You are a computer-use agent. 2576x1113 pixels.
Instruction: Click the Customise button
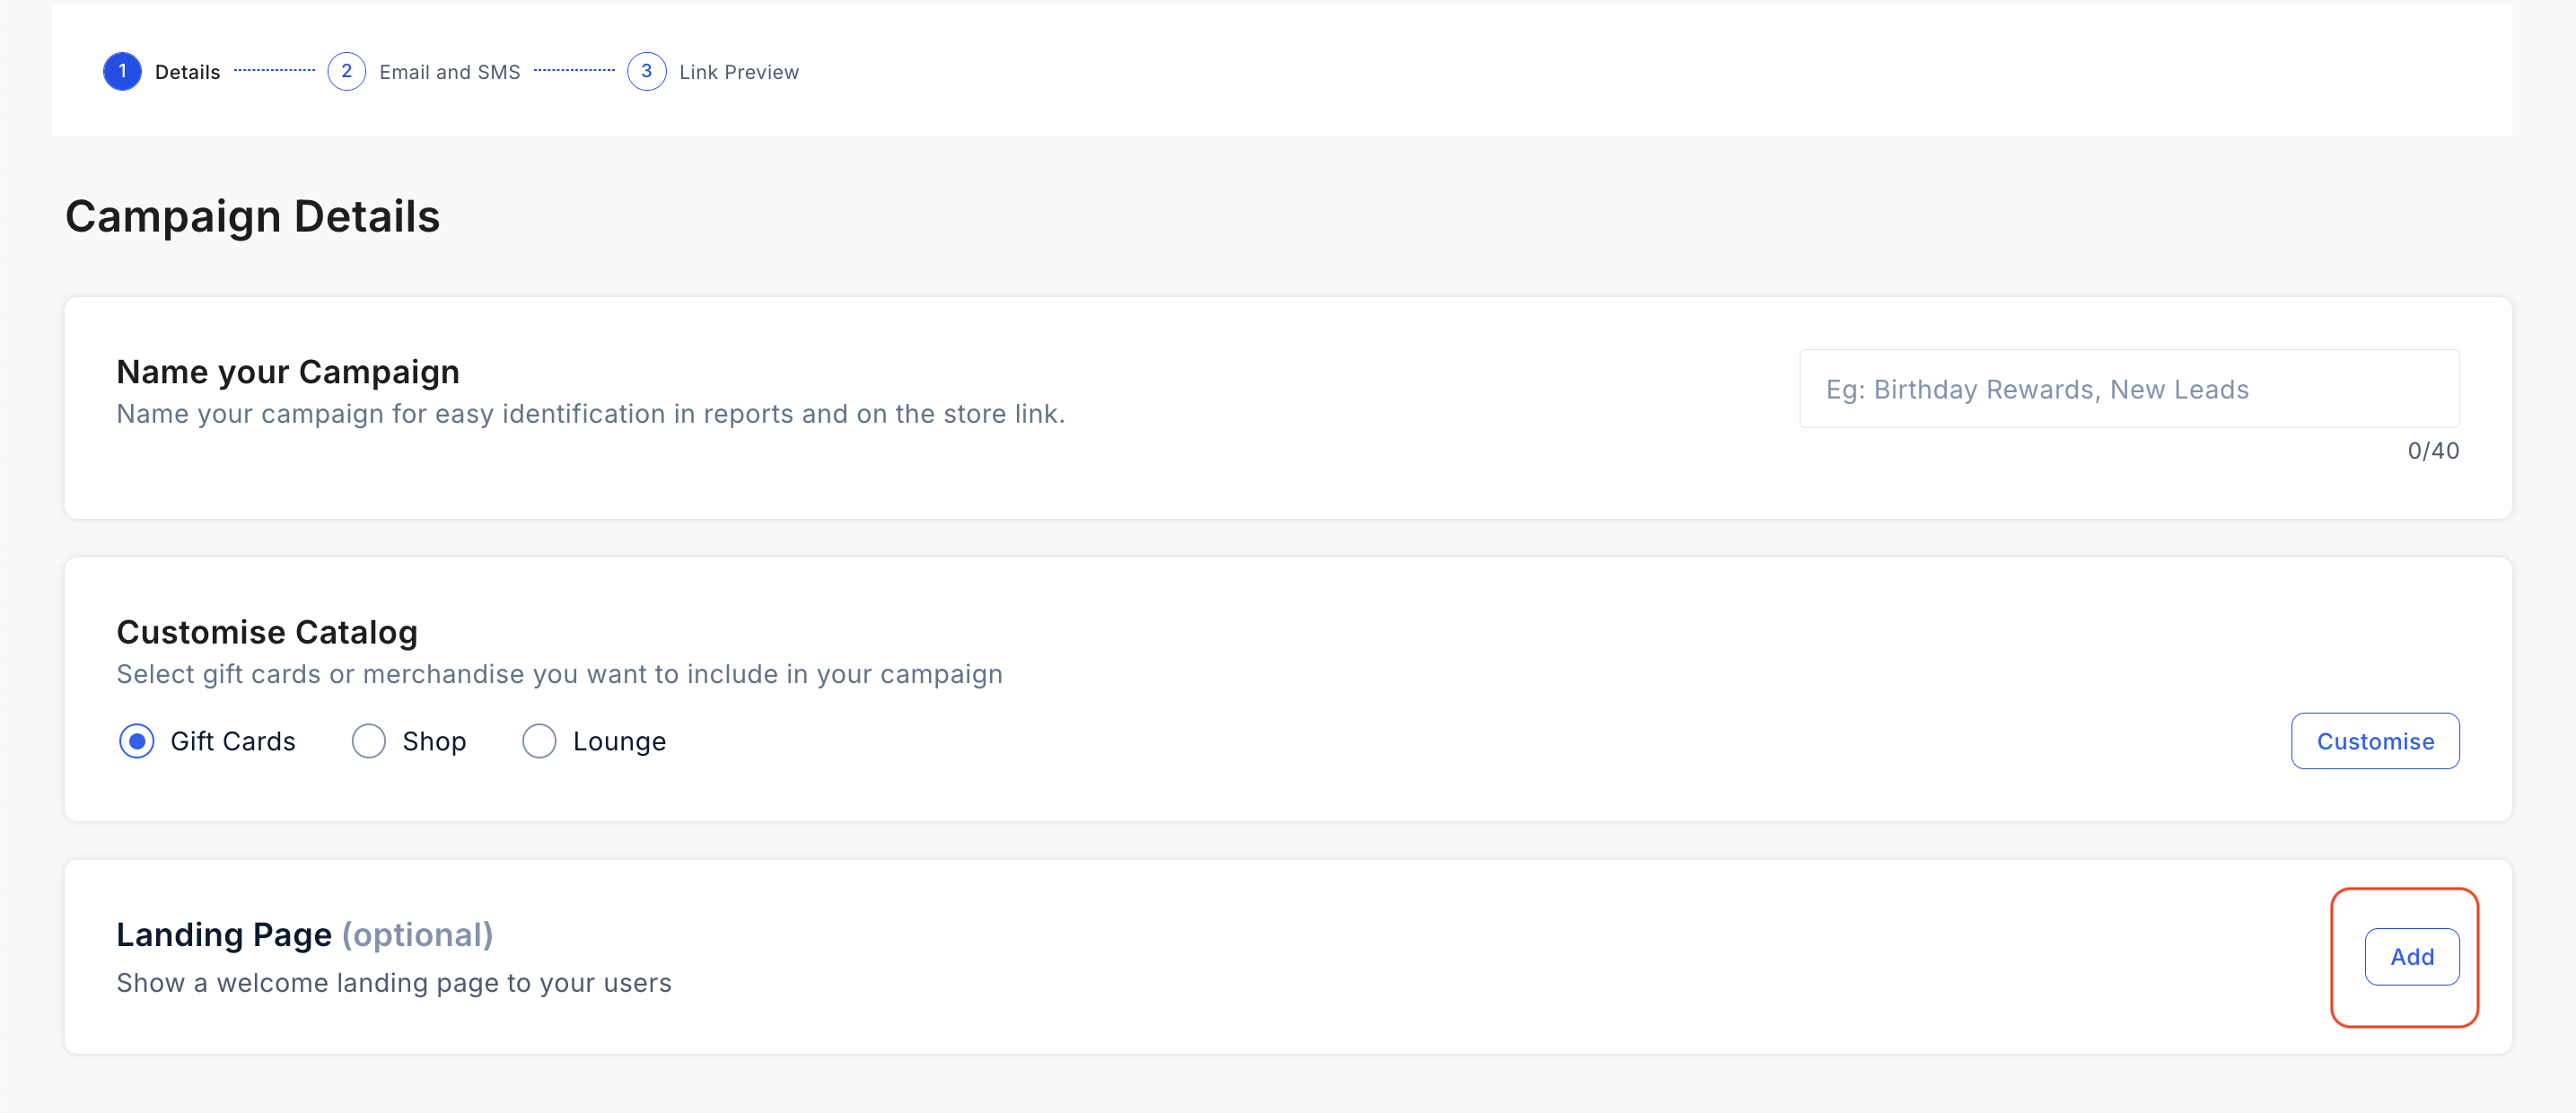[2375, 741]
